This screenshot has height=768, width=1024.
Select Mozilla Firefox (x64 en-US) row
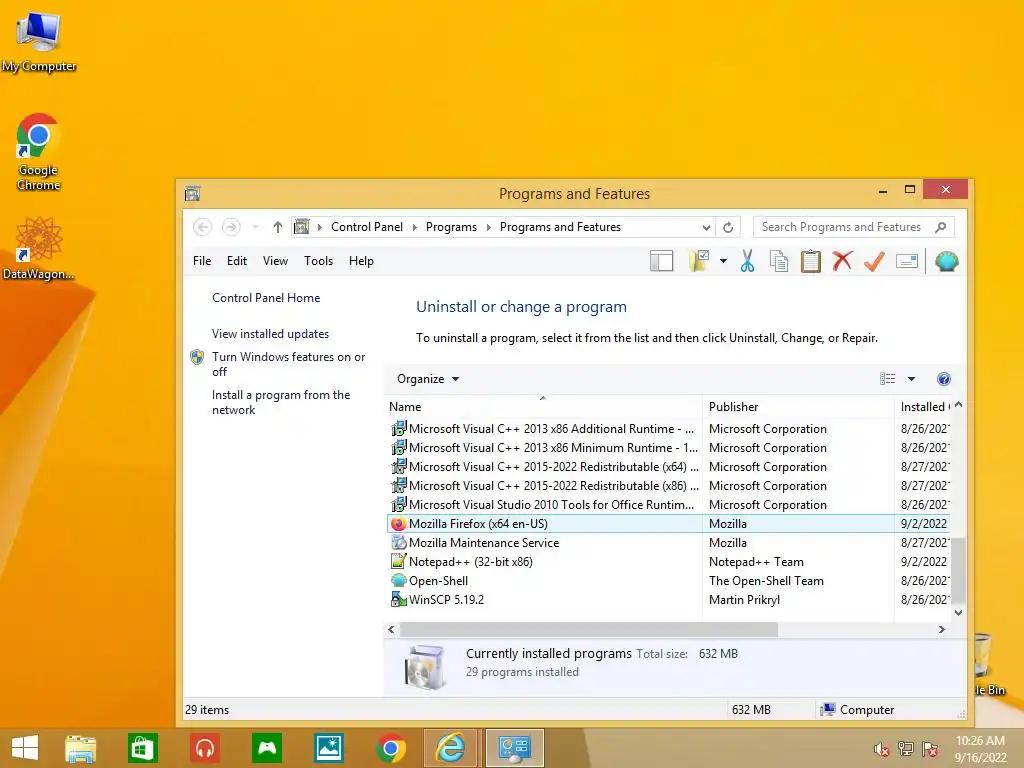(x=667, y=524)
